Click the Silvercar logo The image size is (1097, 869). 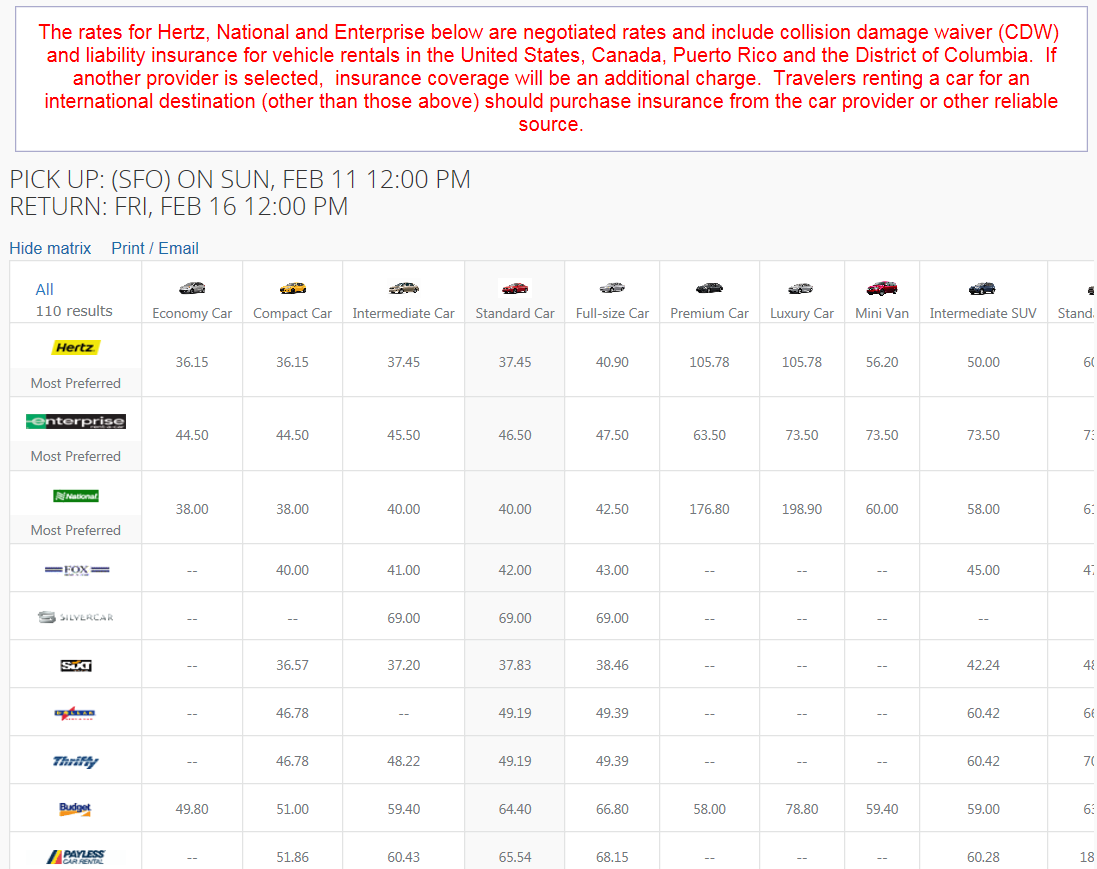pos(76,617)
